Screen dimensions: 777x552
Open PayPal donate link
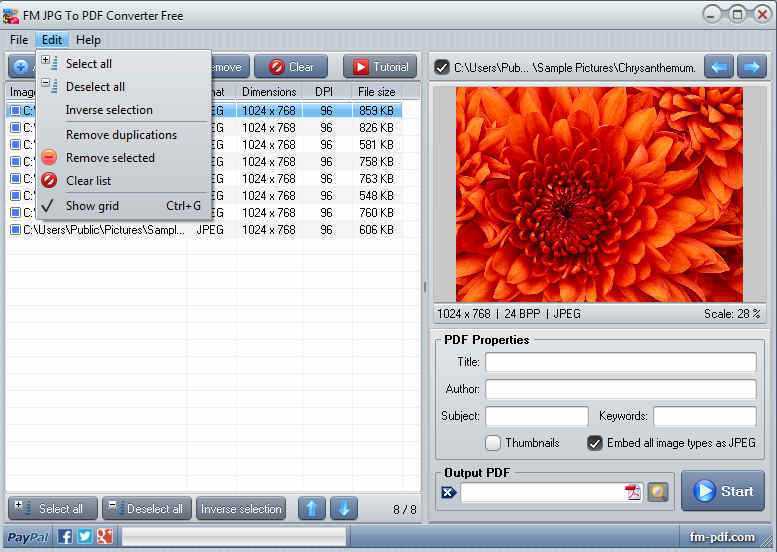point(28,537)
